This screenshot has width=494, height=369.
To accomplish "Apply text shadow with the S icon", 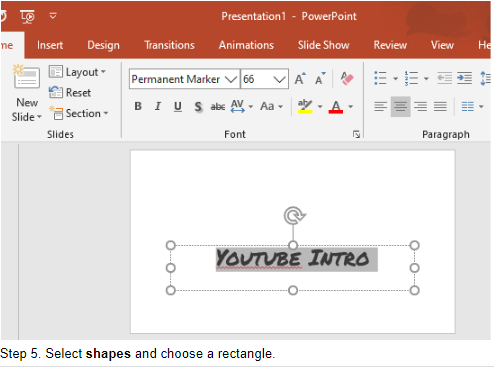I will pyautogui.click(x=198, y=107).
